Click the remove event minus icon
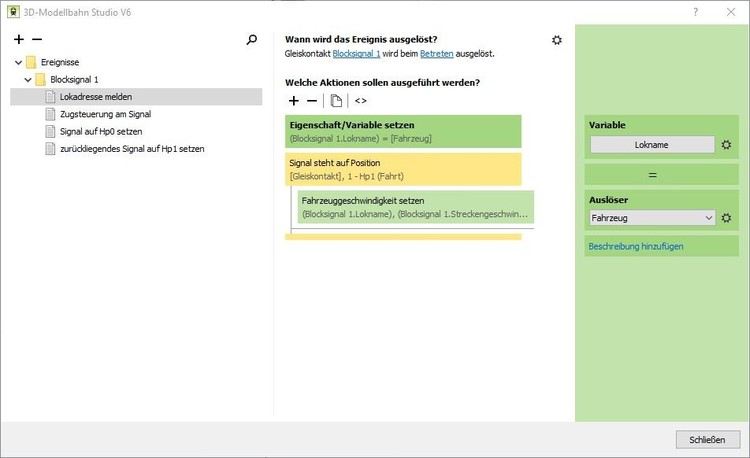Screen dimensions: 750x458 coord(37,40)
